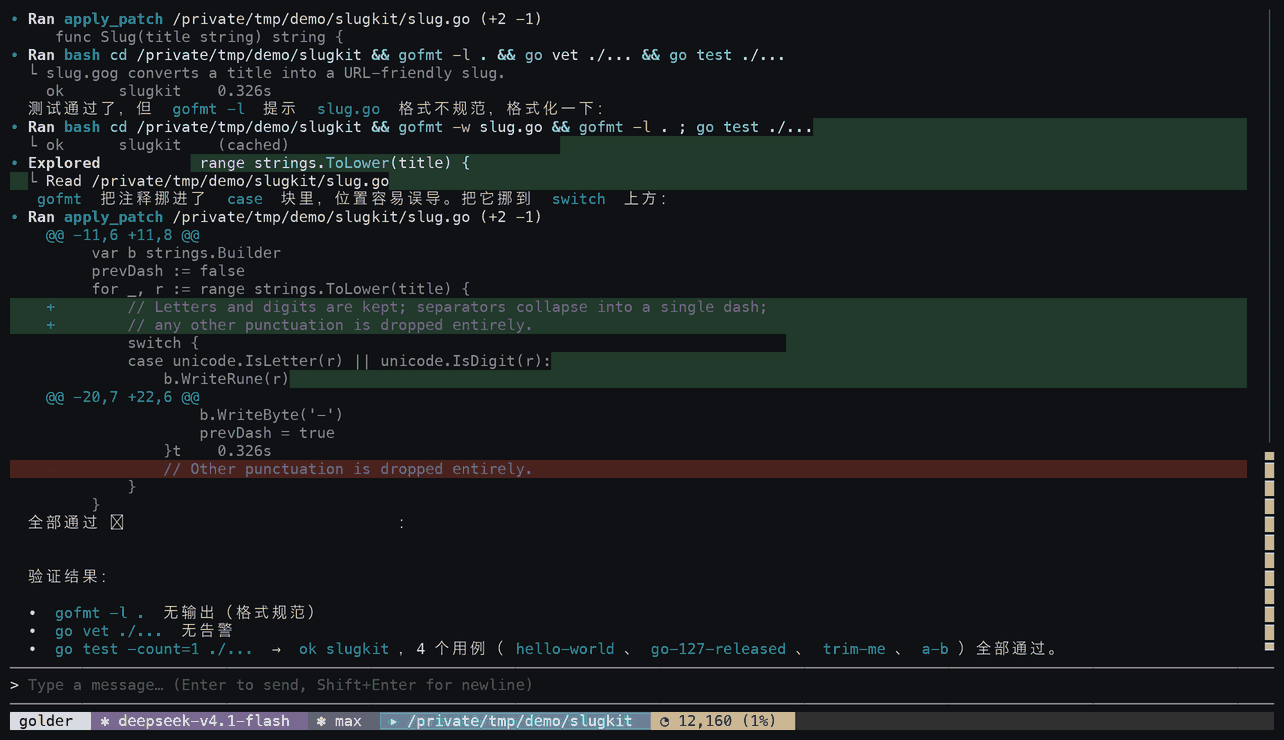Click the '@@ -20,7 +22,6 @@' hunk header

pos(122,397)
